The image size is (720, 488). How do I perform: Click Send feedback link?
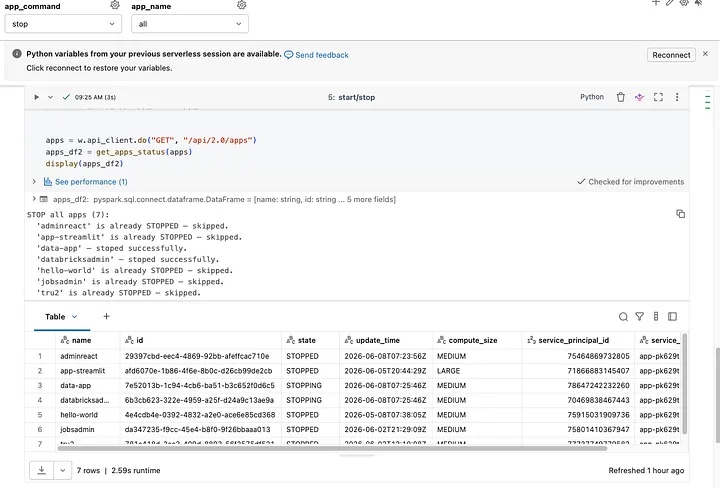[316, 55]
